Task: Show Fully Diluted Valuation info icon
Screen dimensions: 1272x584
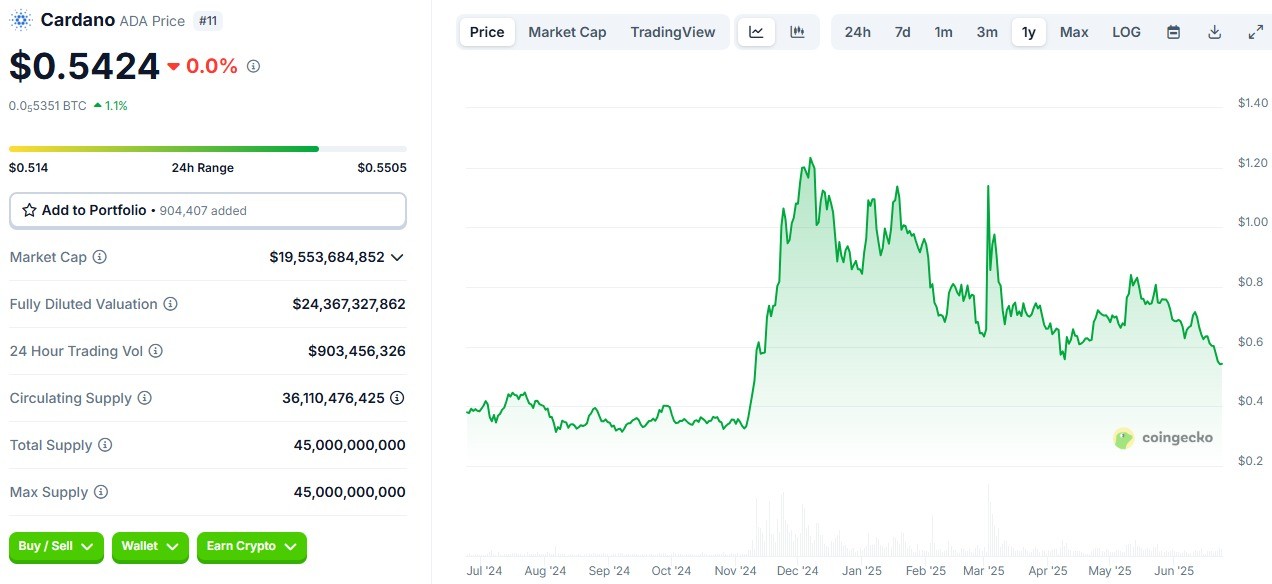Action: [x=171, y=304]
